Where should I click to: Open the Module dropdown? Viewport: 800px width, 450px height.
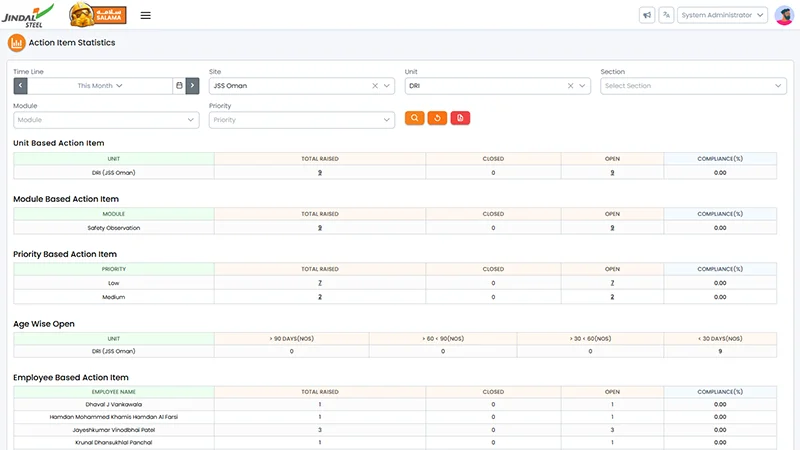tap(106, 120)
